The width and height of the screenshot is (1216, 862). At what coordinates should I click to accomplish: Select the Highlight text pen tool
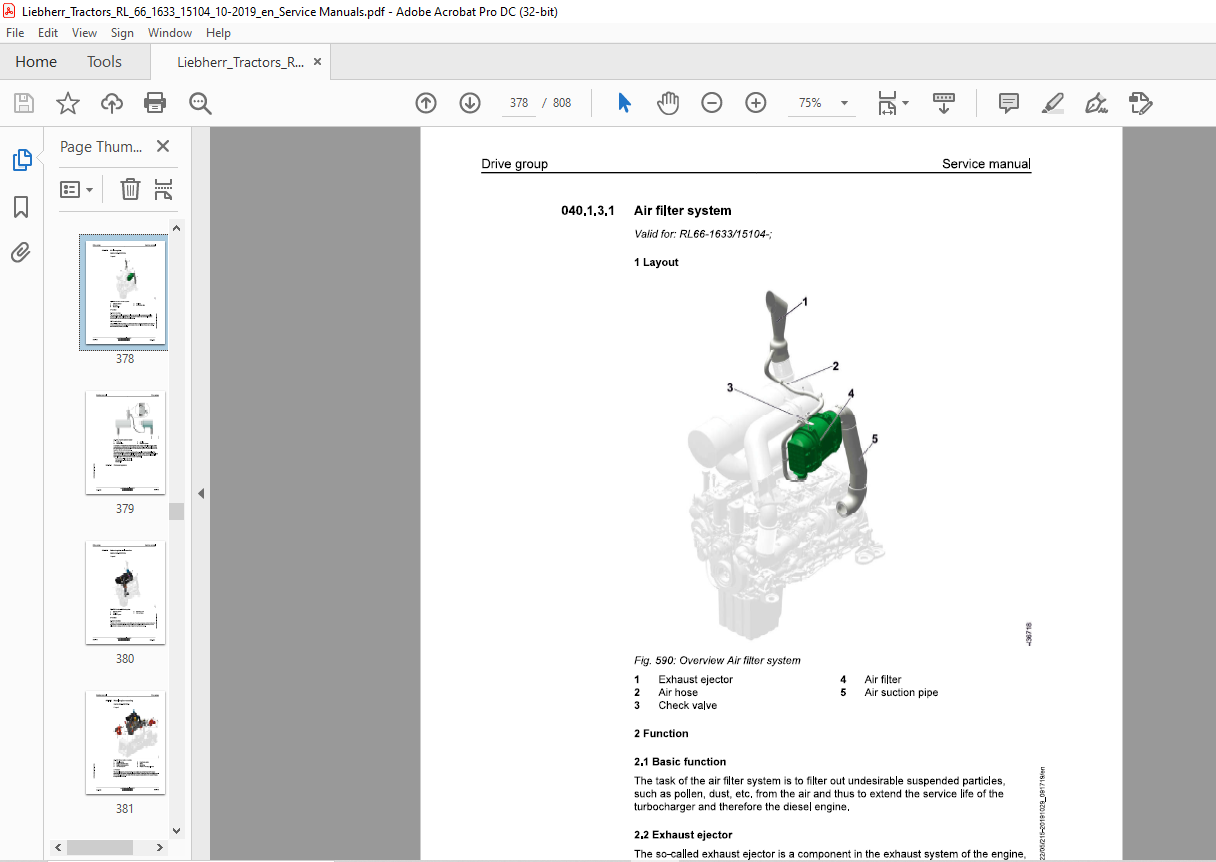[1052, 103]
